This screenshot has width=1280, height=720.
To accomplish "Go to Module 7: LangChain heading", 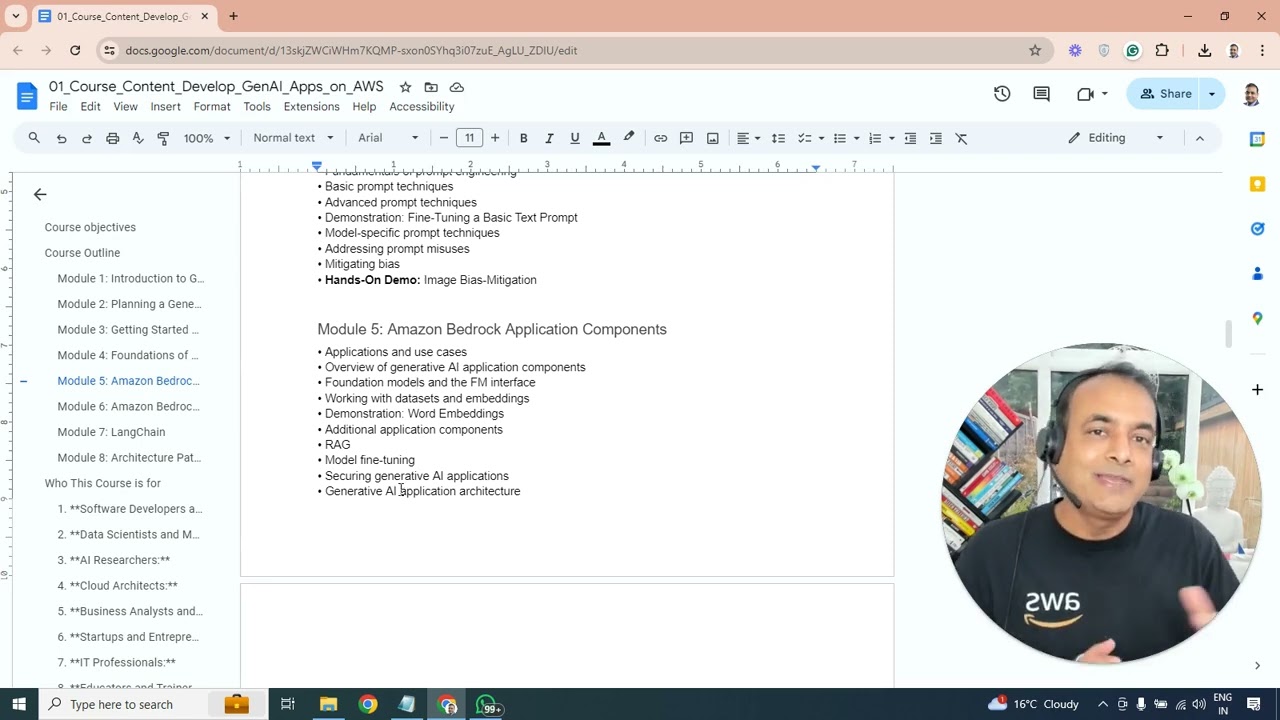I will tap(111, 432).
